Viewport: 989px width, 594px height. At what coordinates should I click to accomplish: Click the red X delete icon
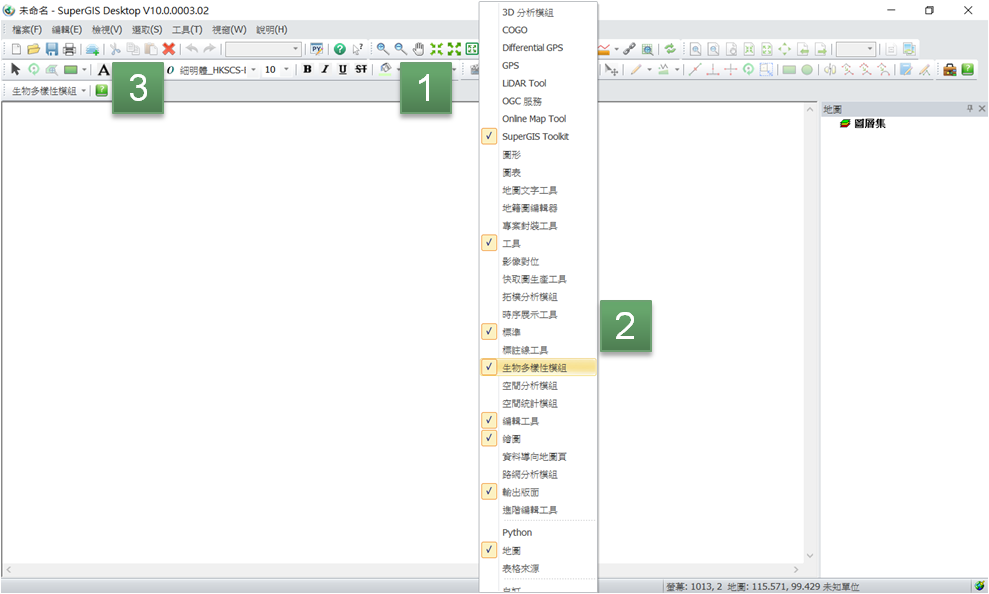pos(169,49)
